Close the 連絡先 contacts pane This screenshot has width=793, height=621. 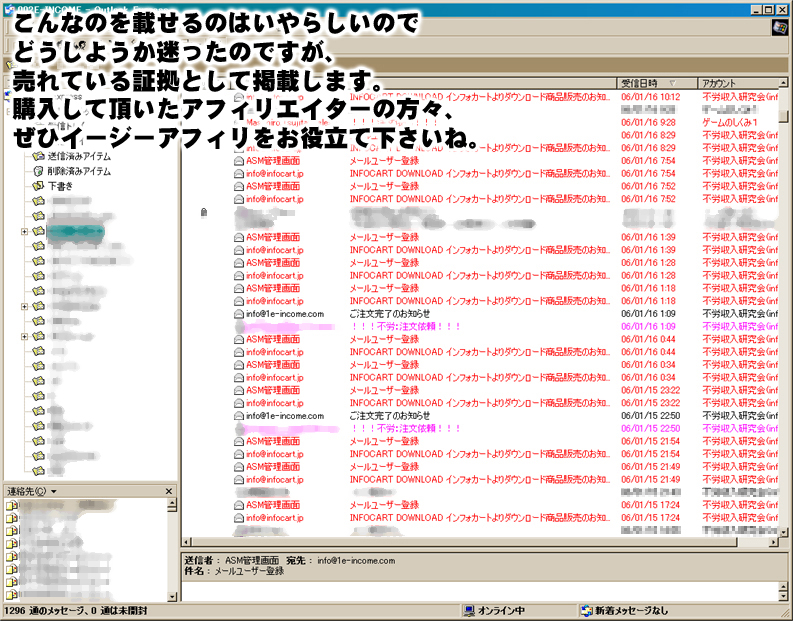pyautogui.click(x=169, y=491)
